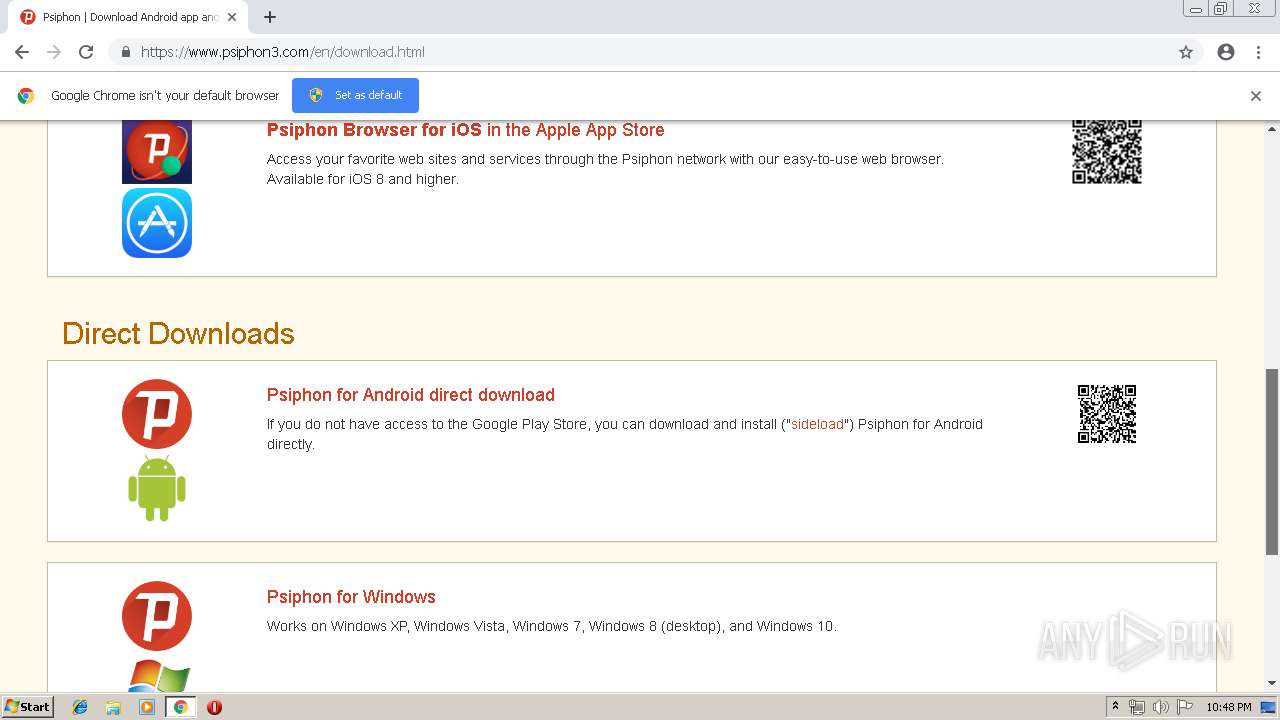Image resolution: width=1280 pixels, height=720 pixels.
Task: Open the Action Center flag icon
Action: pyautogui.click(x=1185, y=707)
